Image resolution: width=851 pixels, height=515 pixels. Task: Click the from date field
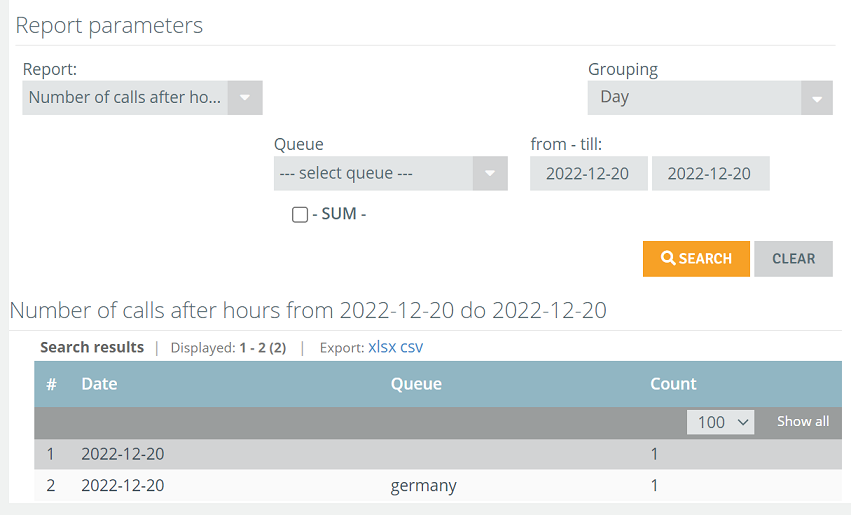point(588,174)
